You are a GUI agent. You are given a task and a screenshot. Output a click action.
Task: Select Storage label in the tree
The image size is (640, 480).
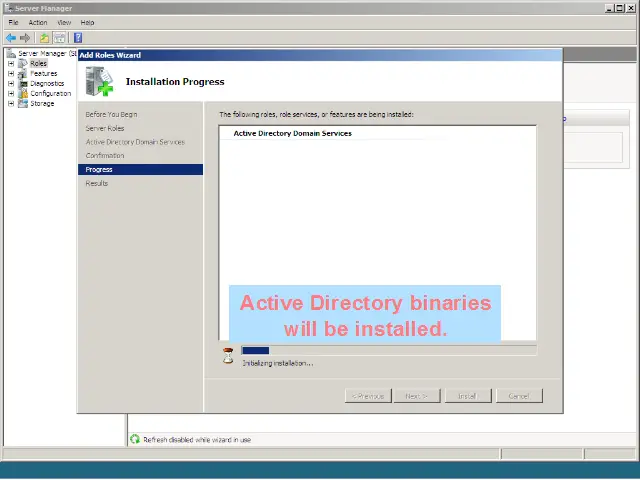[x=42, y=103]
